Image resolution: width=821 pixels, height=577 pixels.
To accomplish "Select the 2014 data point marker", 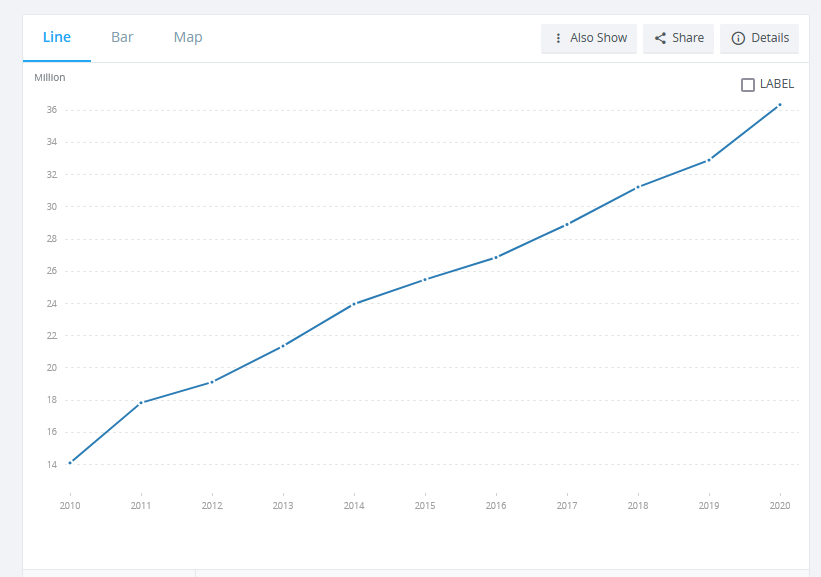I will [354, 304].
